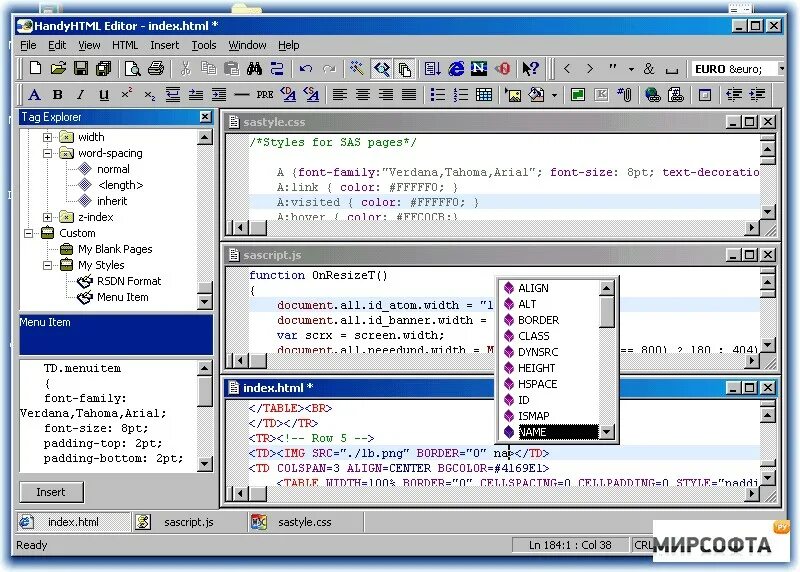
Task: Click sastyle.css window scroll right arrow
Action: coord(751,228)
